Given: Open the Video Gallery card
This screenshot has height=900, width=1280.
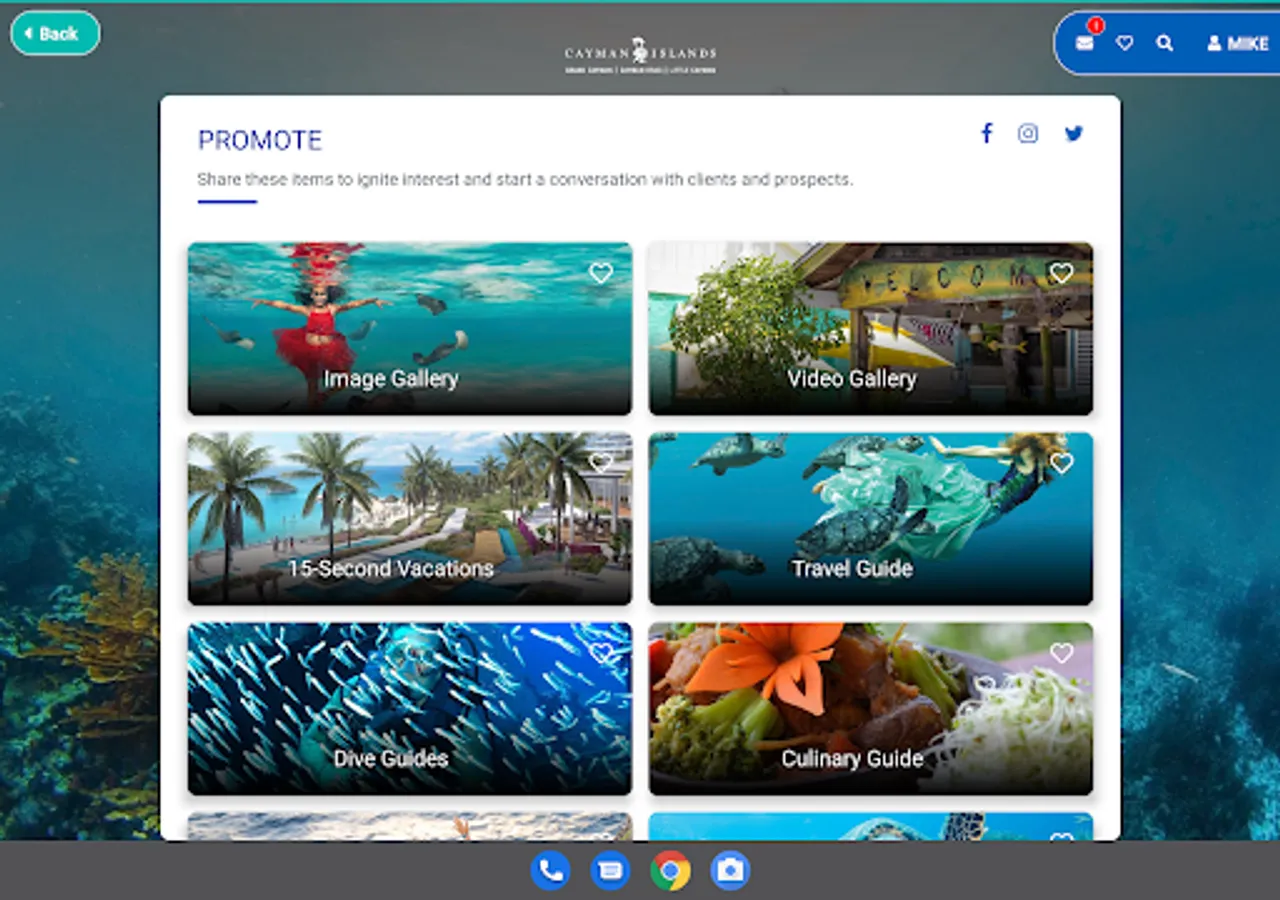Looking at the screenshot, I should 870,329.
